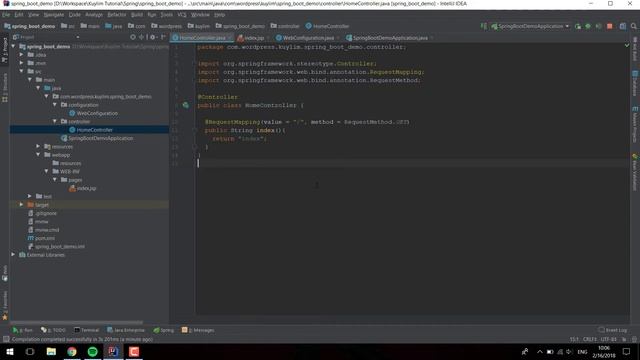Expand the .idea folder
640x360 pixels.
point(21,55)
